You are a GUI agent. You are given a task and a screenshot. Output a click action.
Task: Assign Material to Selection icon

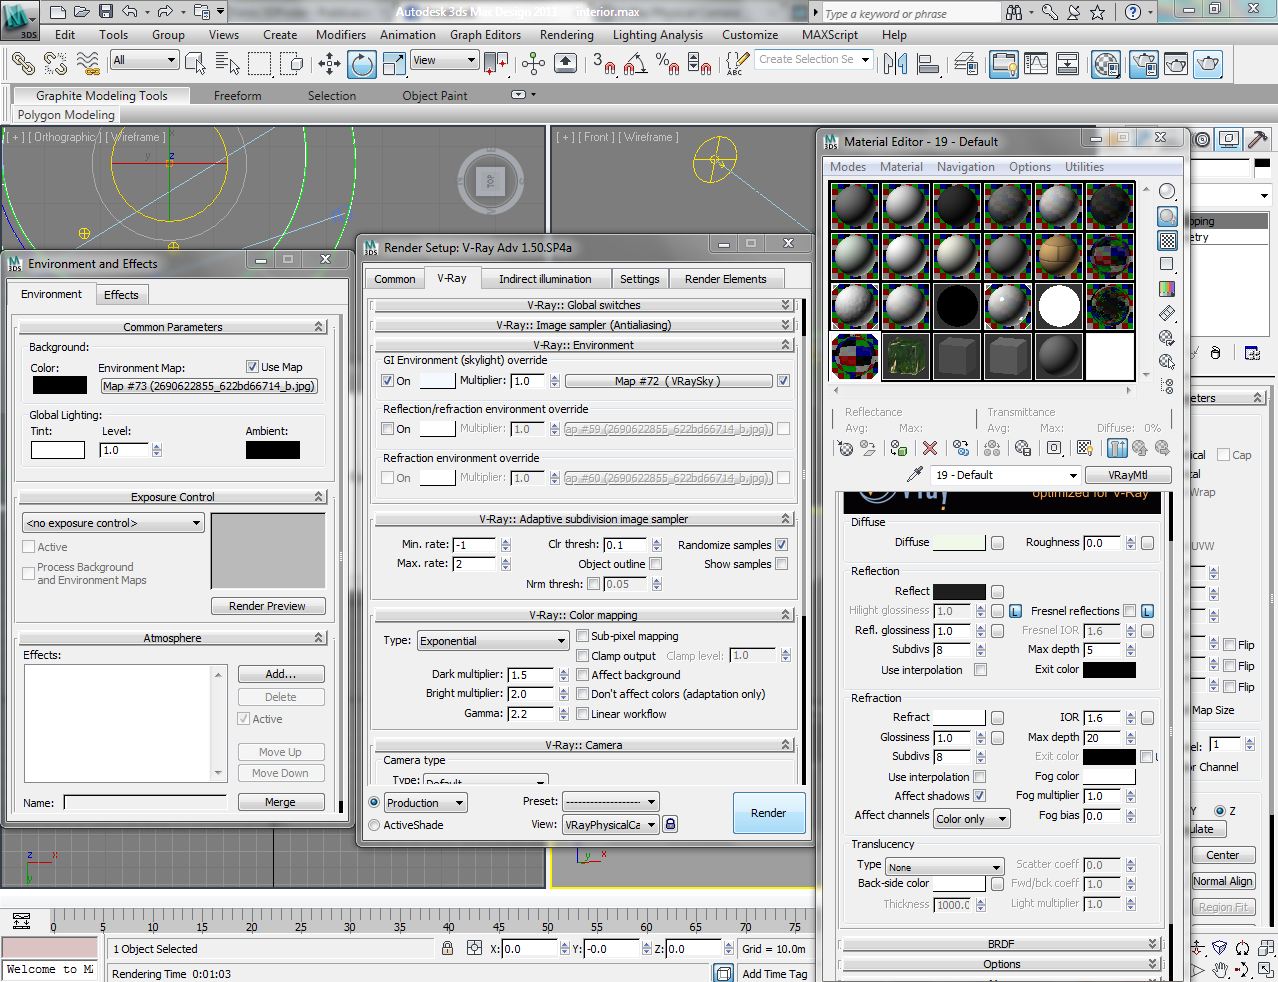[898, 448]
